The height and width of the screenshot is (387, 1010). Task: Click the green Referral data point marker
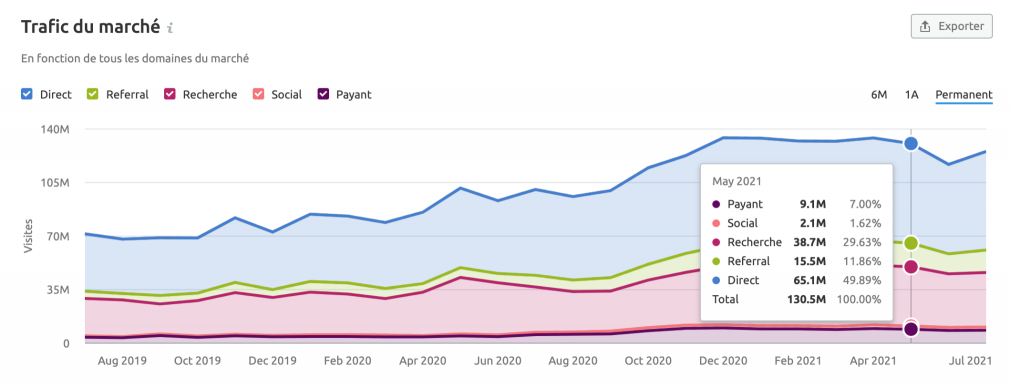[911, 243]
